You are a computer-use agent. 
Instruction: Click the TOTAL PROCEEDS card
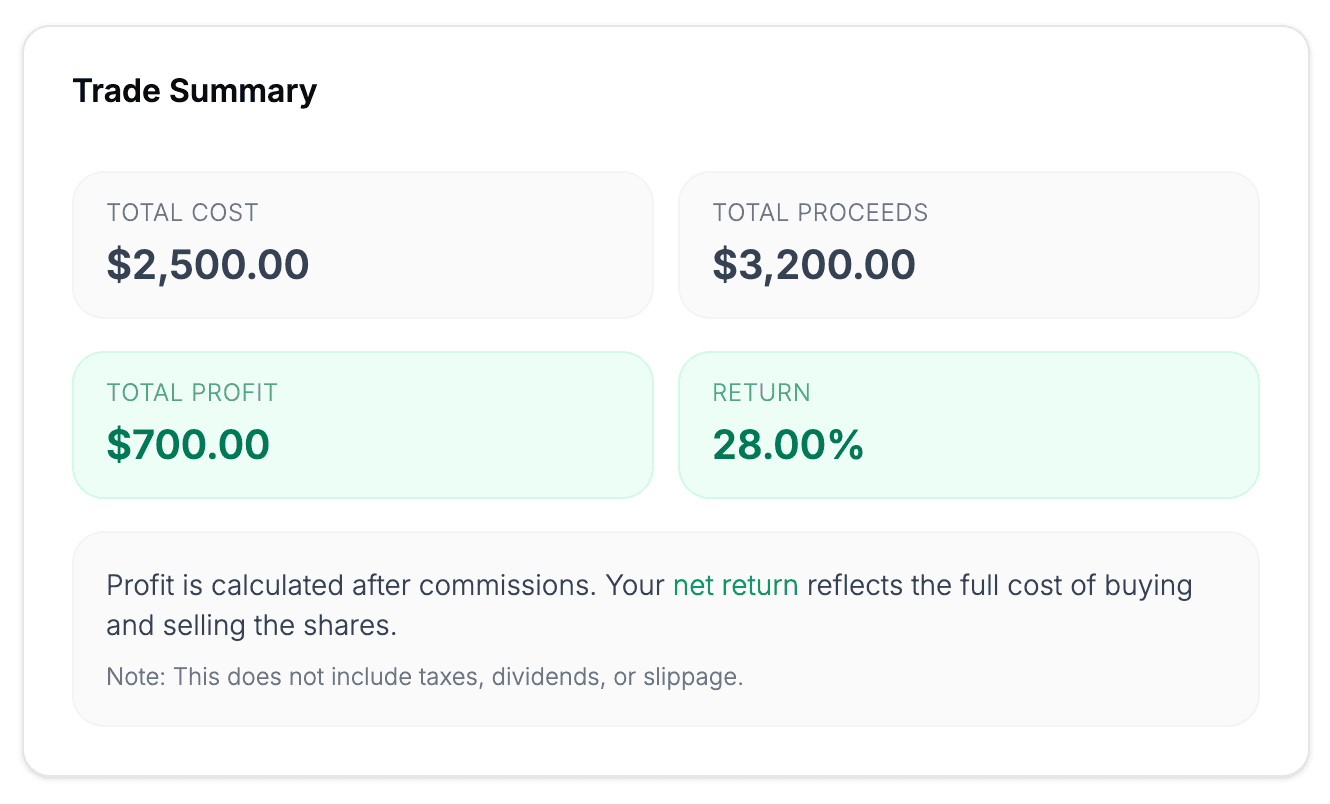click(968, 244)
